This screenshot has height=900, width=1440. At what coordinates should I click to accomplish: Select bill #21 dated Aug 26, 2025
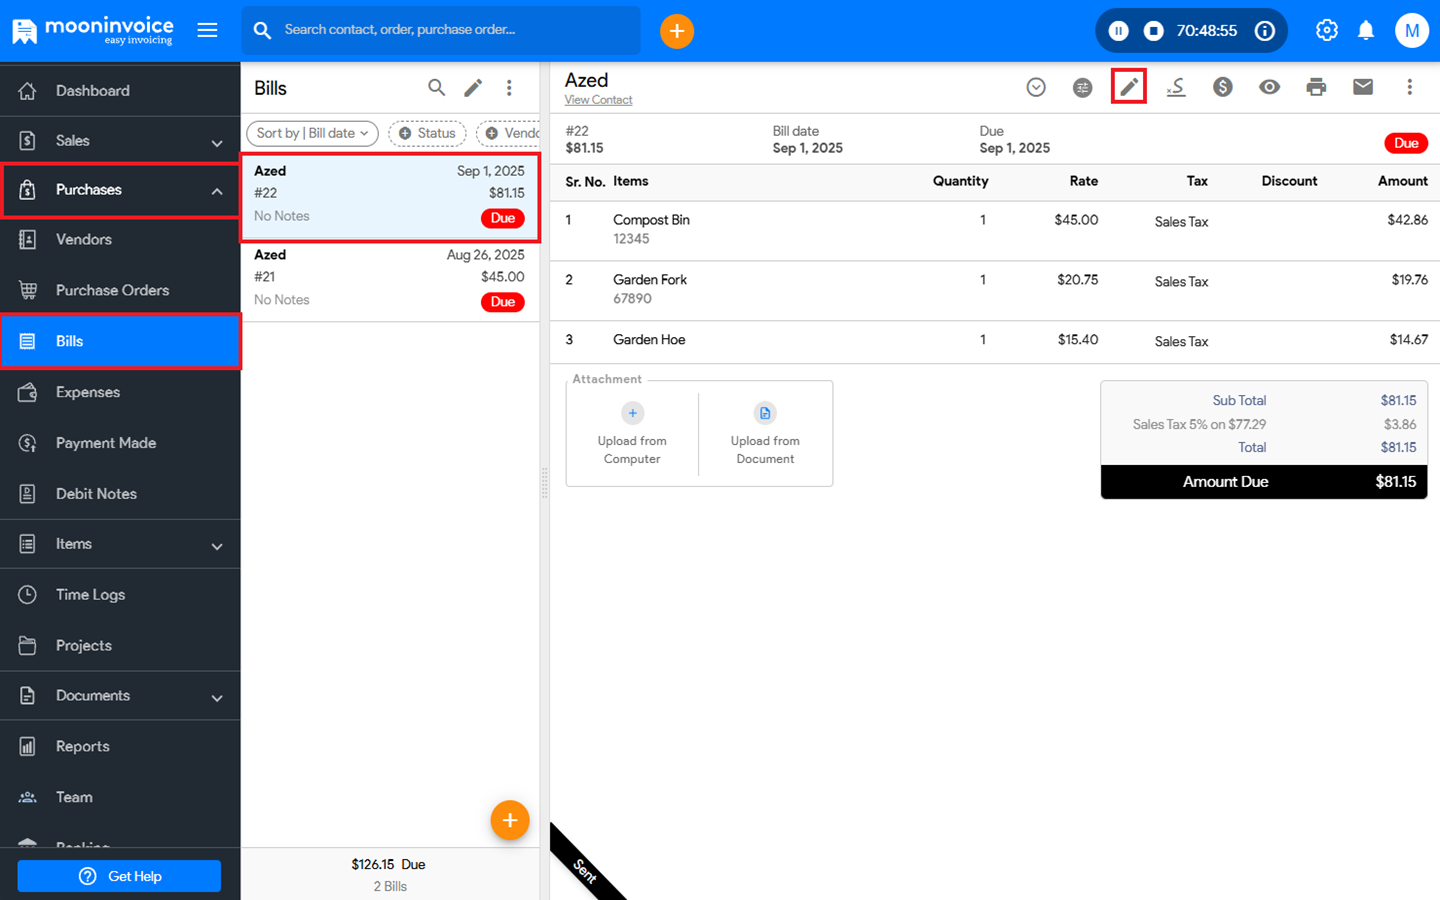(390, 278)
